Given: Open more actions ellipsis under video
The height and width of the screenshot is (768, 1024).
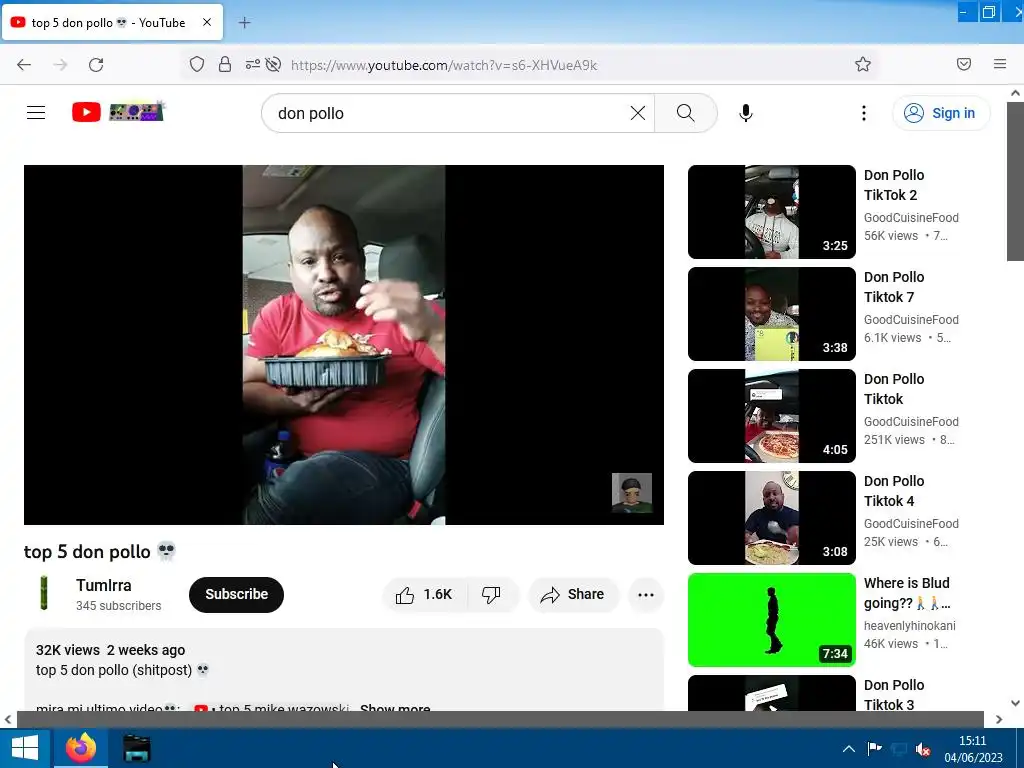Looking at the screenshot, I should [x=646, y=594].
